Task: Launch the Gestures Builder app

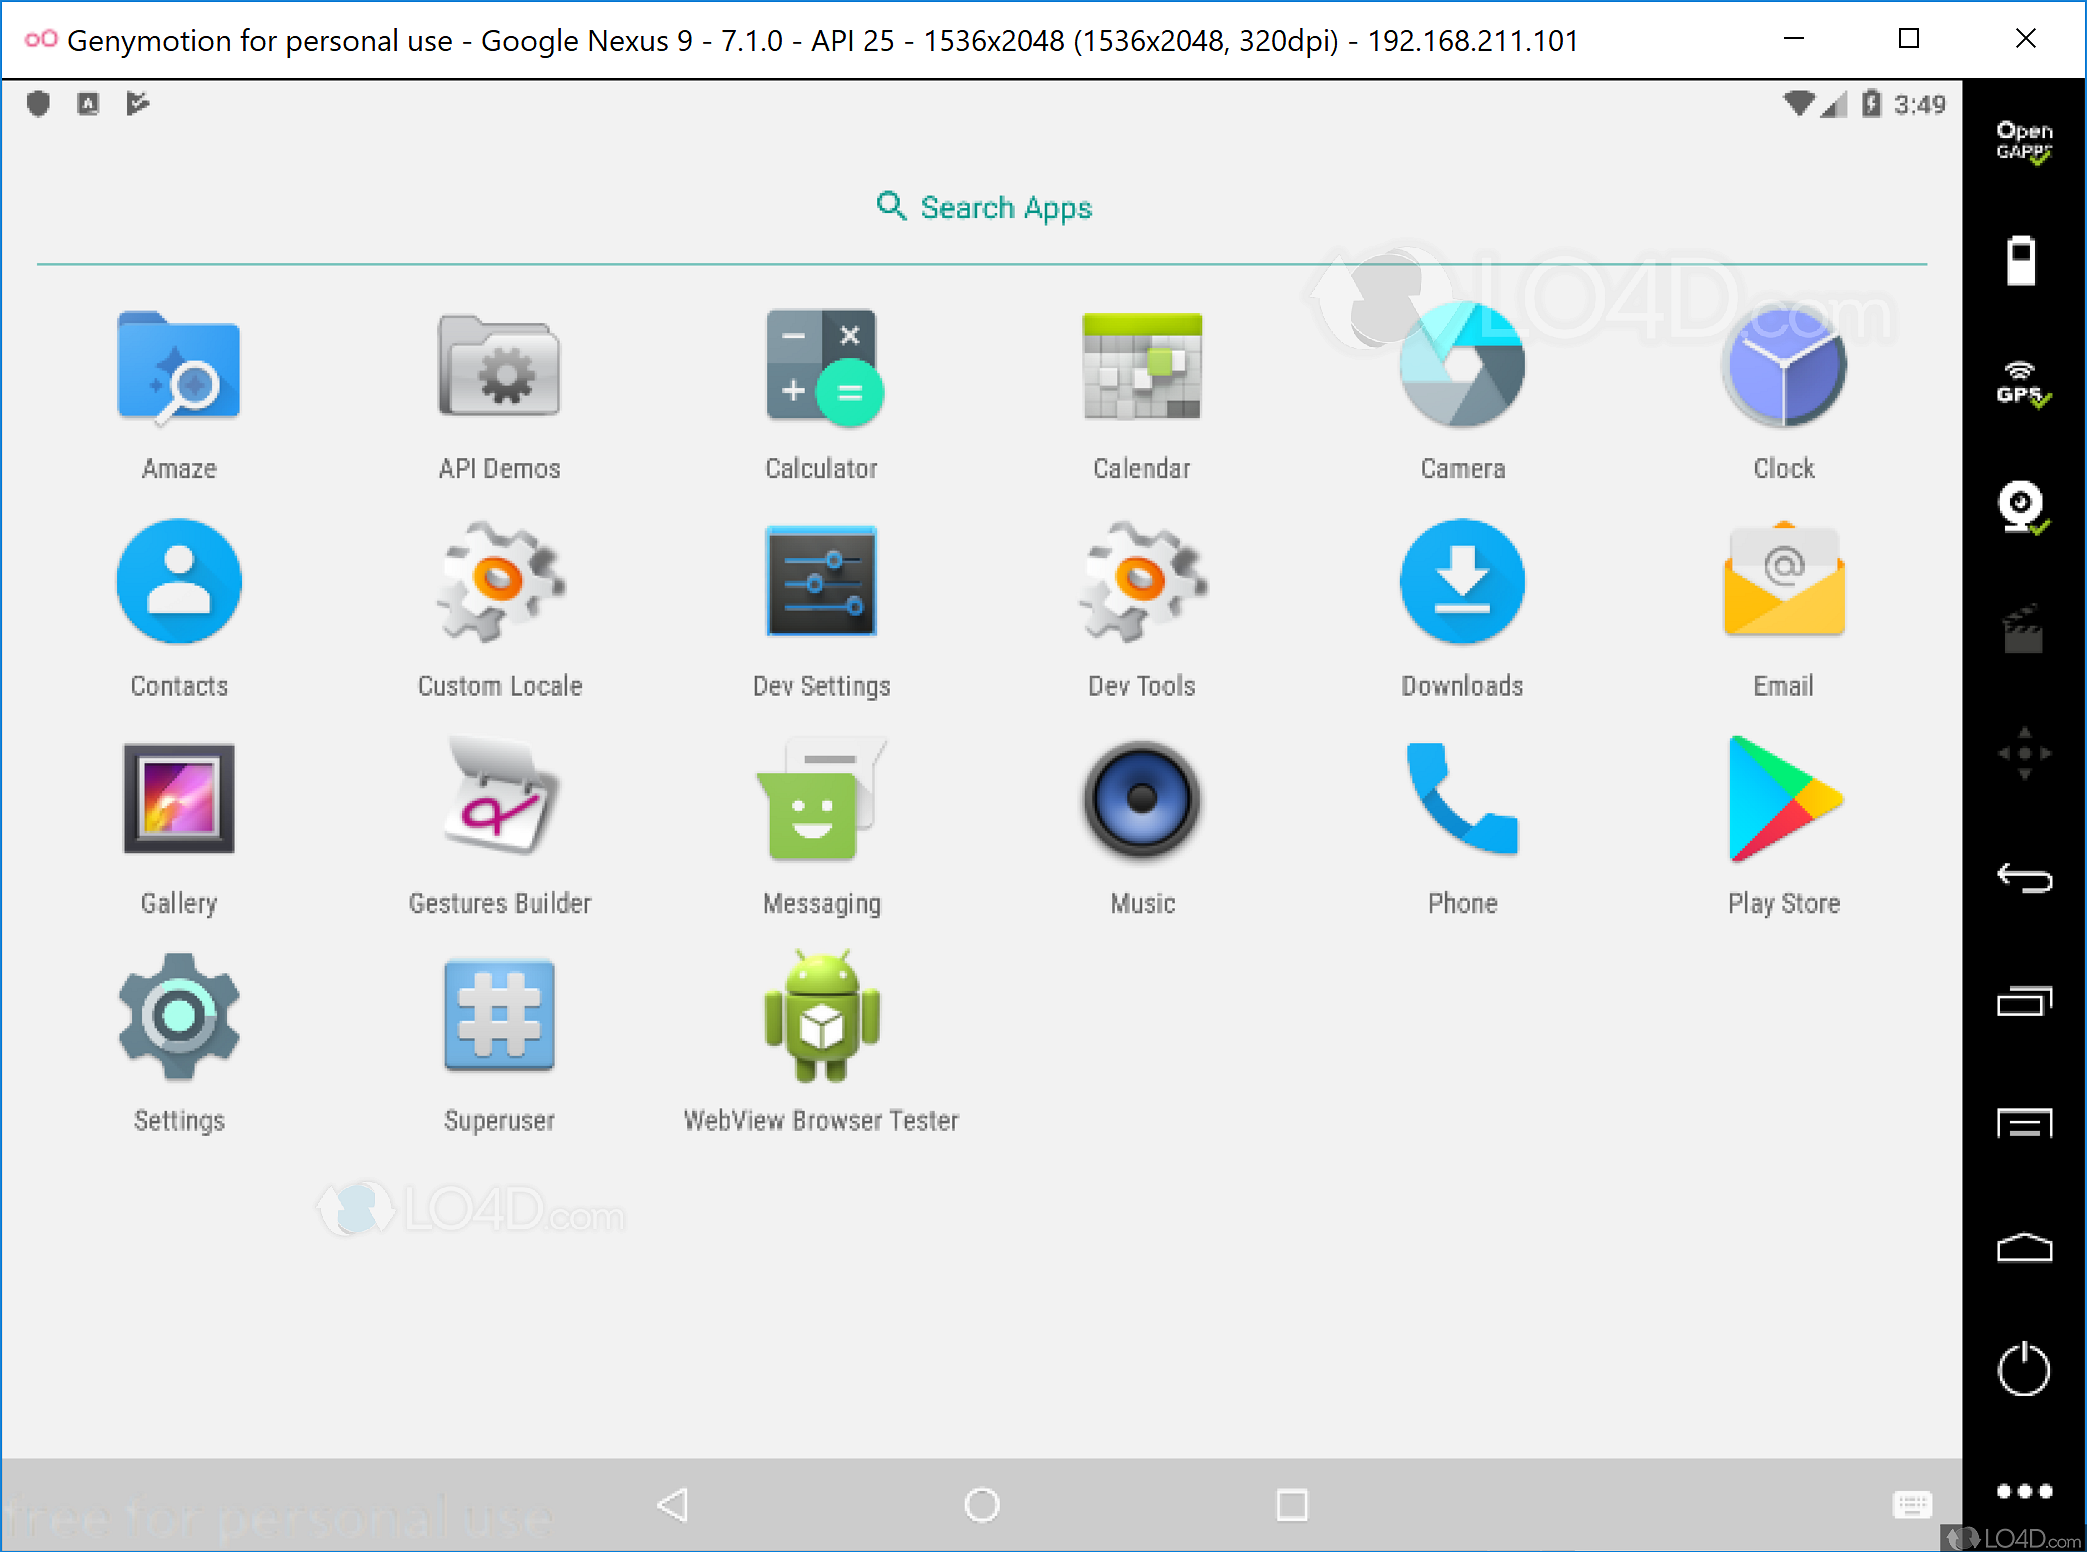Action: coord(499,802)
